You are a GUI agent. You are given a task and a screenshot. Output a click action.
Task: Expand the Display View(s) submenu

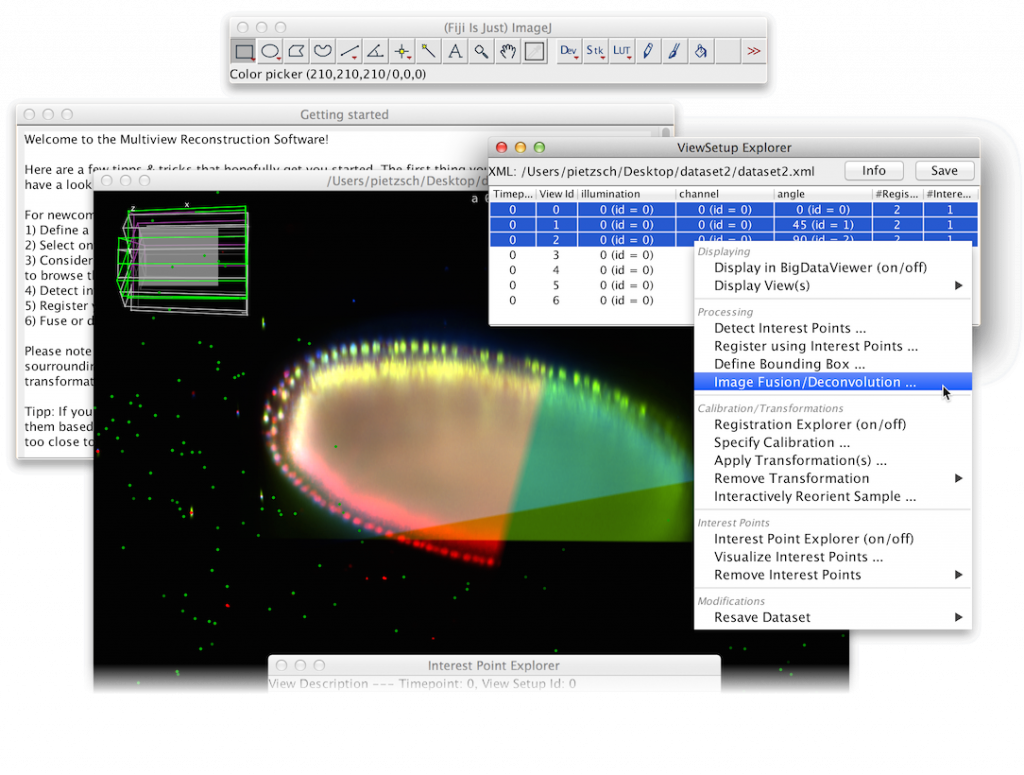pos(833,285)
